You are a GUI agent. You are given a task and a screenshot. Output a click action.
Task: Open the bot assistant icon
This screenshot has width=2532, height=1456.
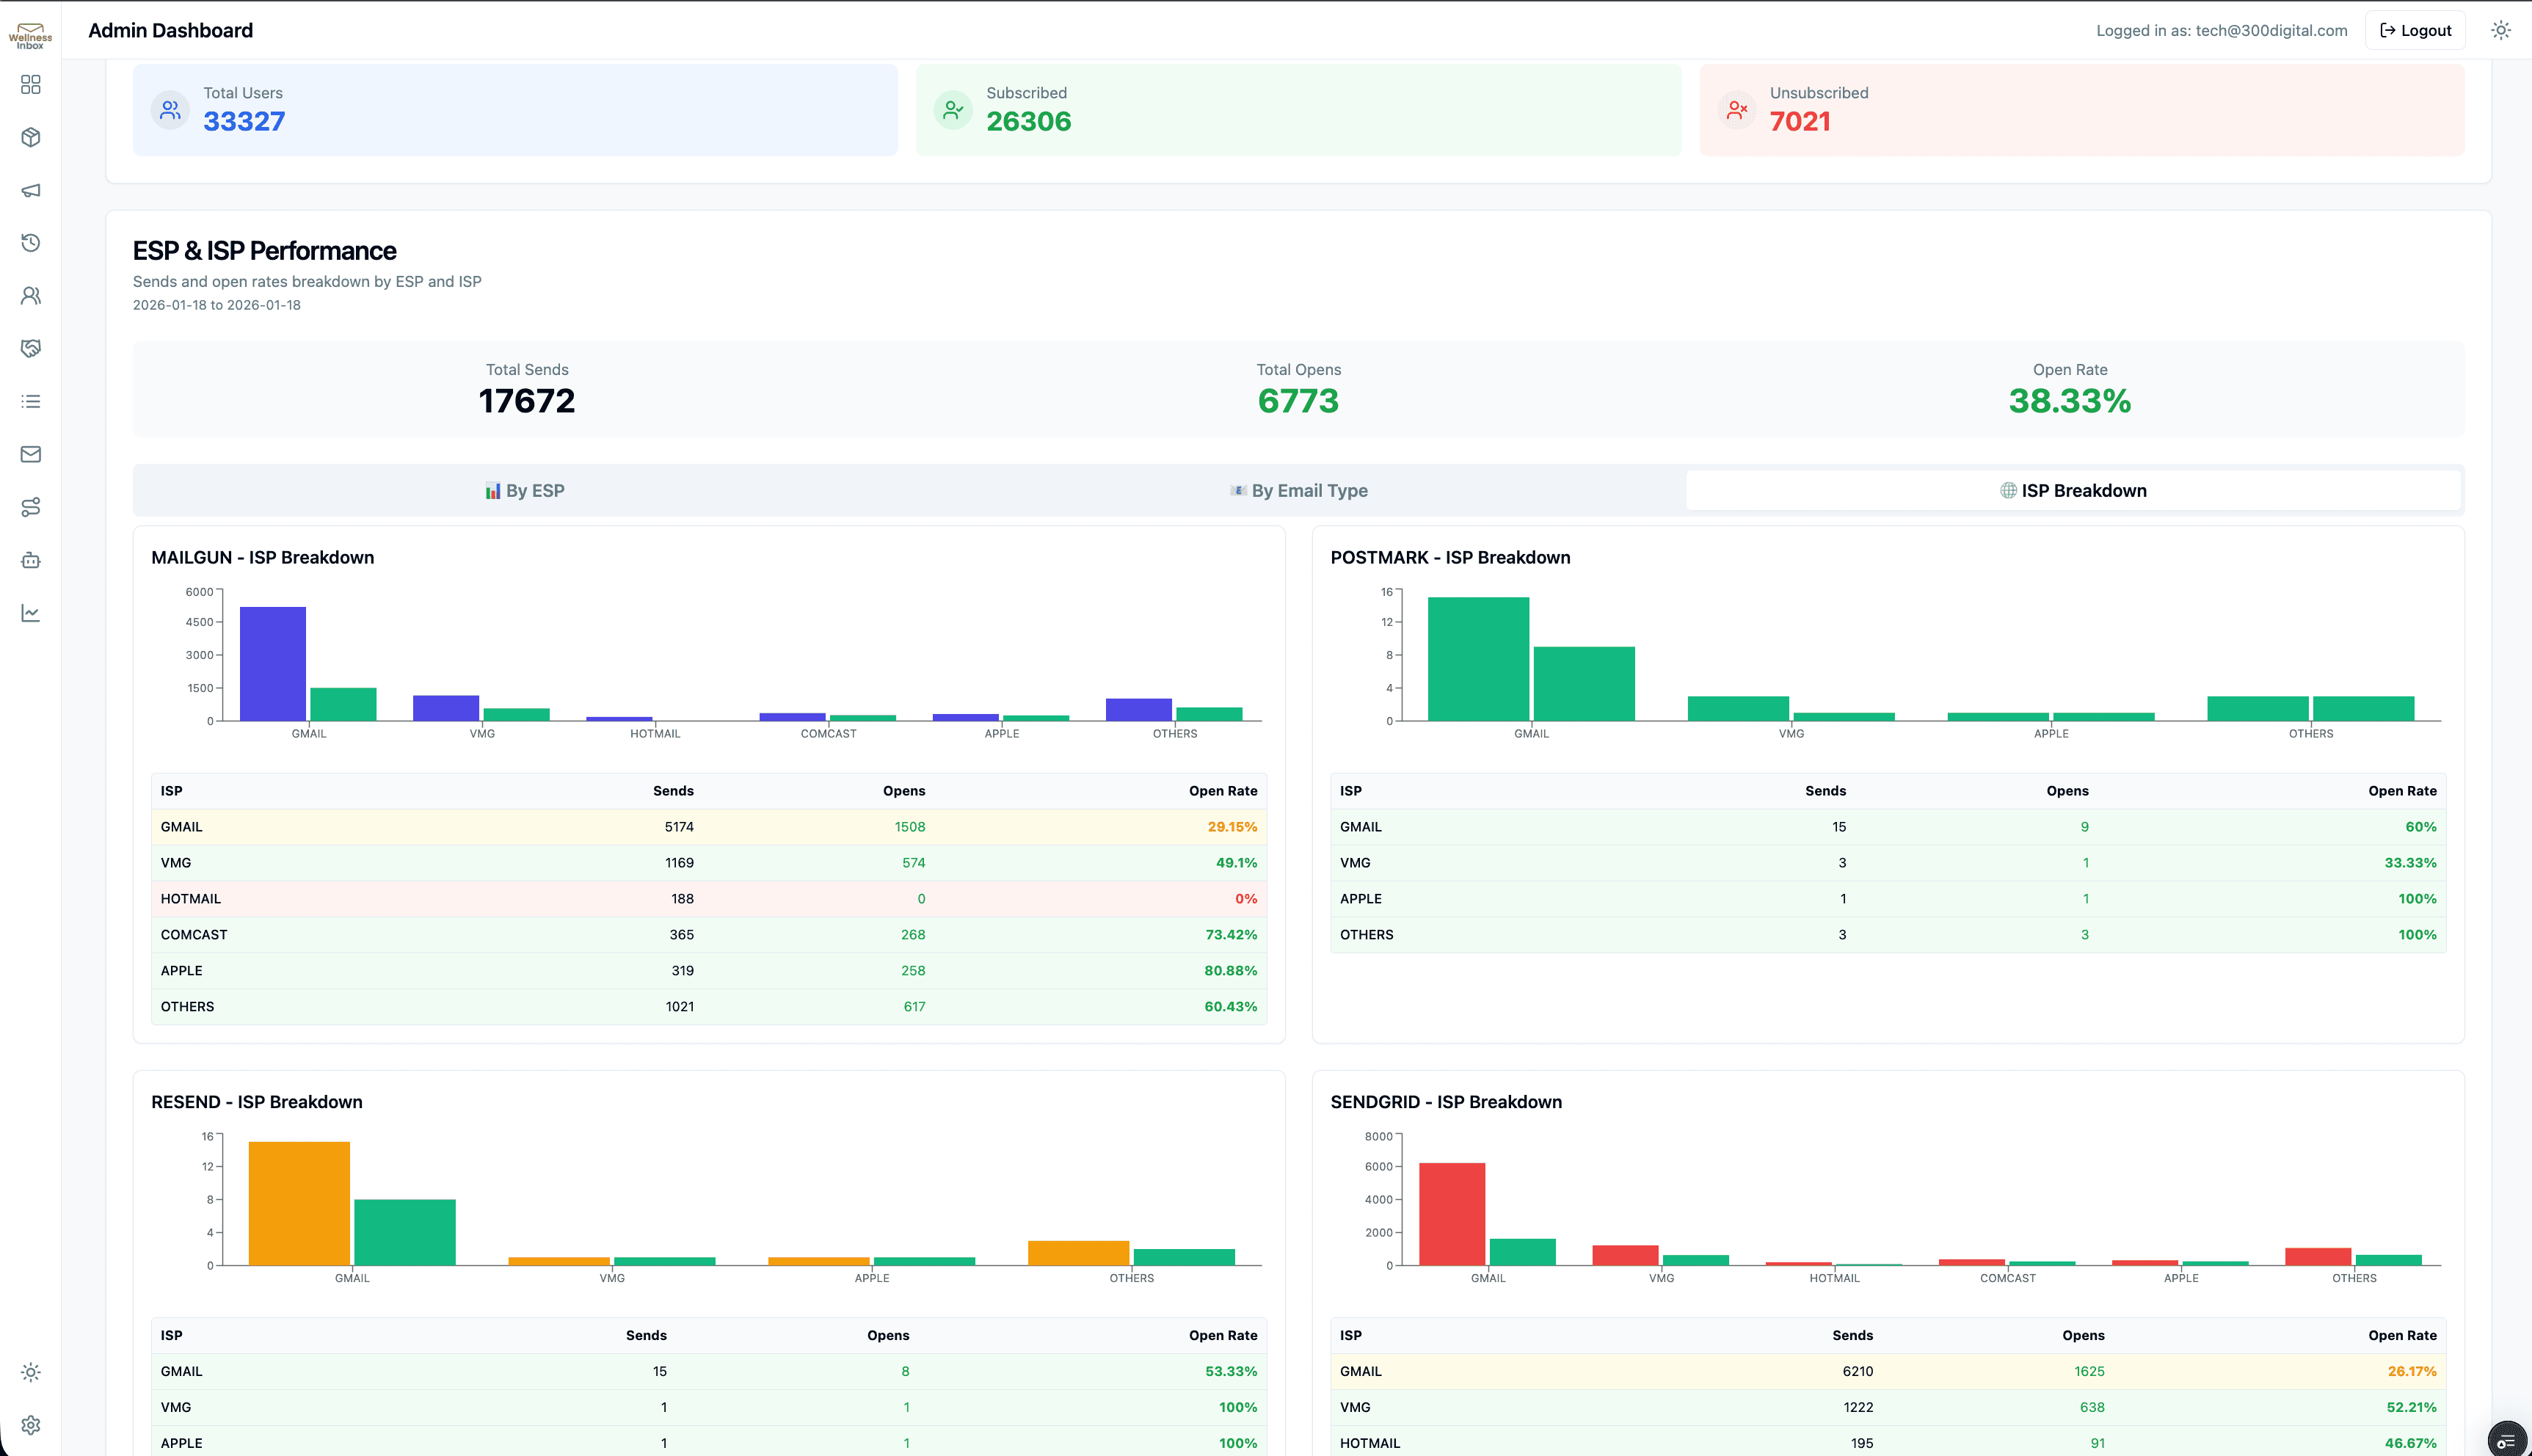click(x=31, y=560)
